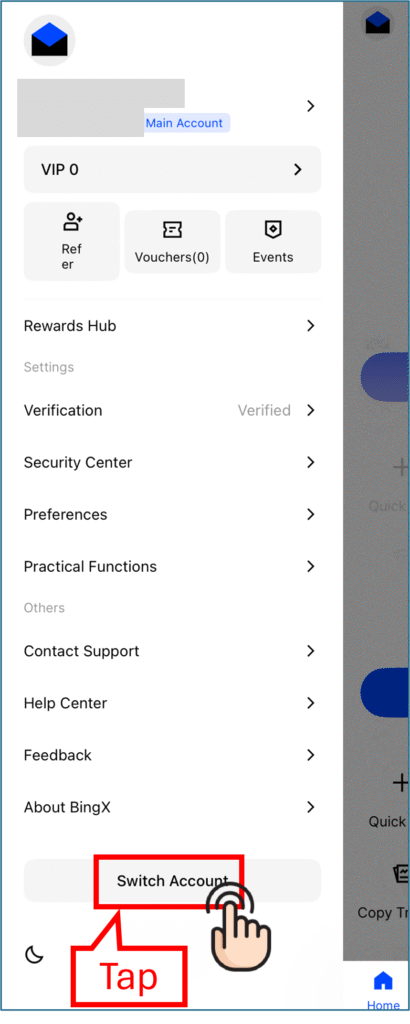Image resolution: width=410 pixels, height=1024 pixels.
Task: Open the Rewards Hub chevron
Action: click(311, 326)
